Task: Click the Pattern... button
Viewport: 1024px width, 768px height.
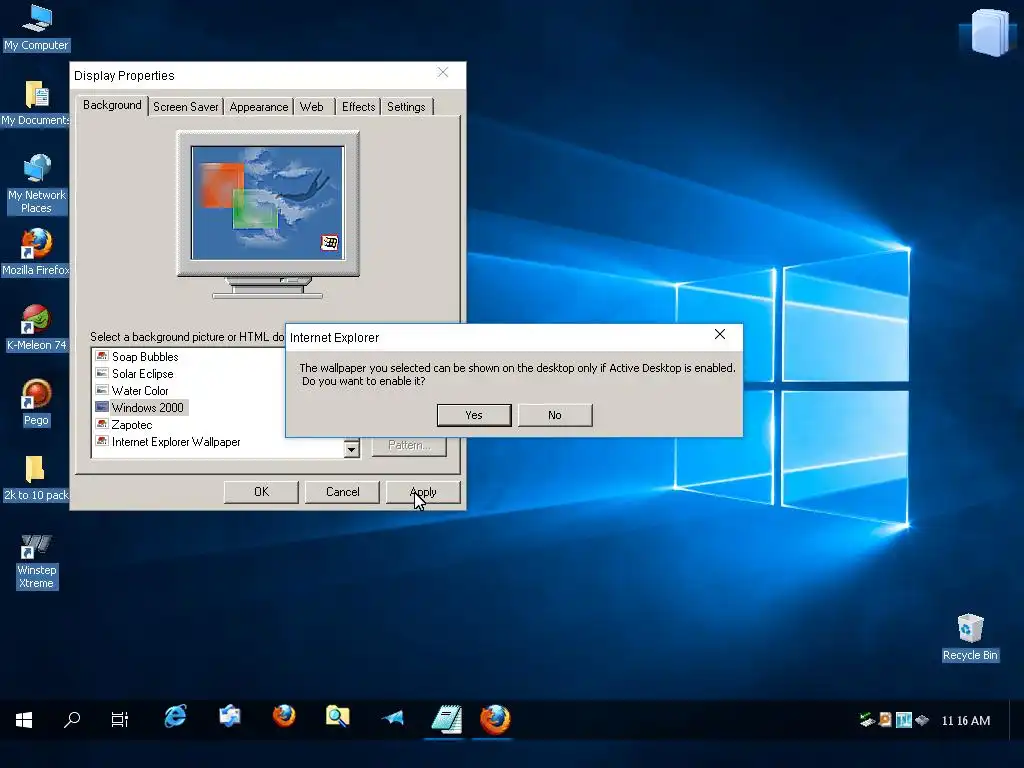Action: click(x=409, y=445)
